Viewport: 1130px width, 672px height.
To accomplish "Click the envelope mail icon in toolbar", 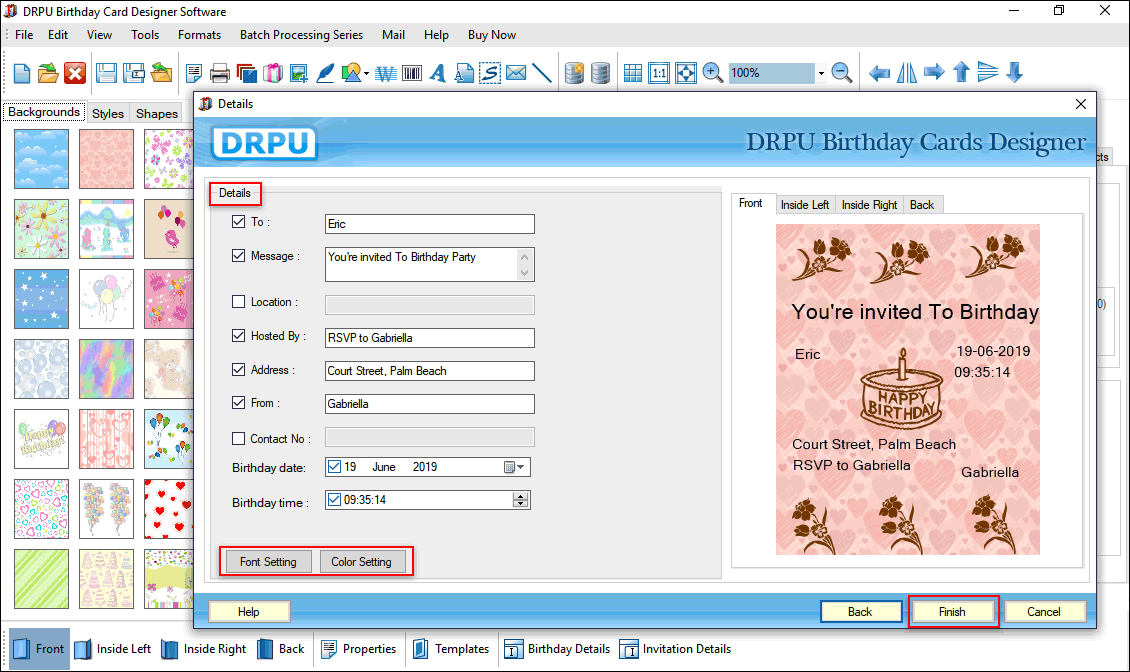I will [516, 73].
